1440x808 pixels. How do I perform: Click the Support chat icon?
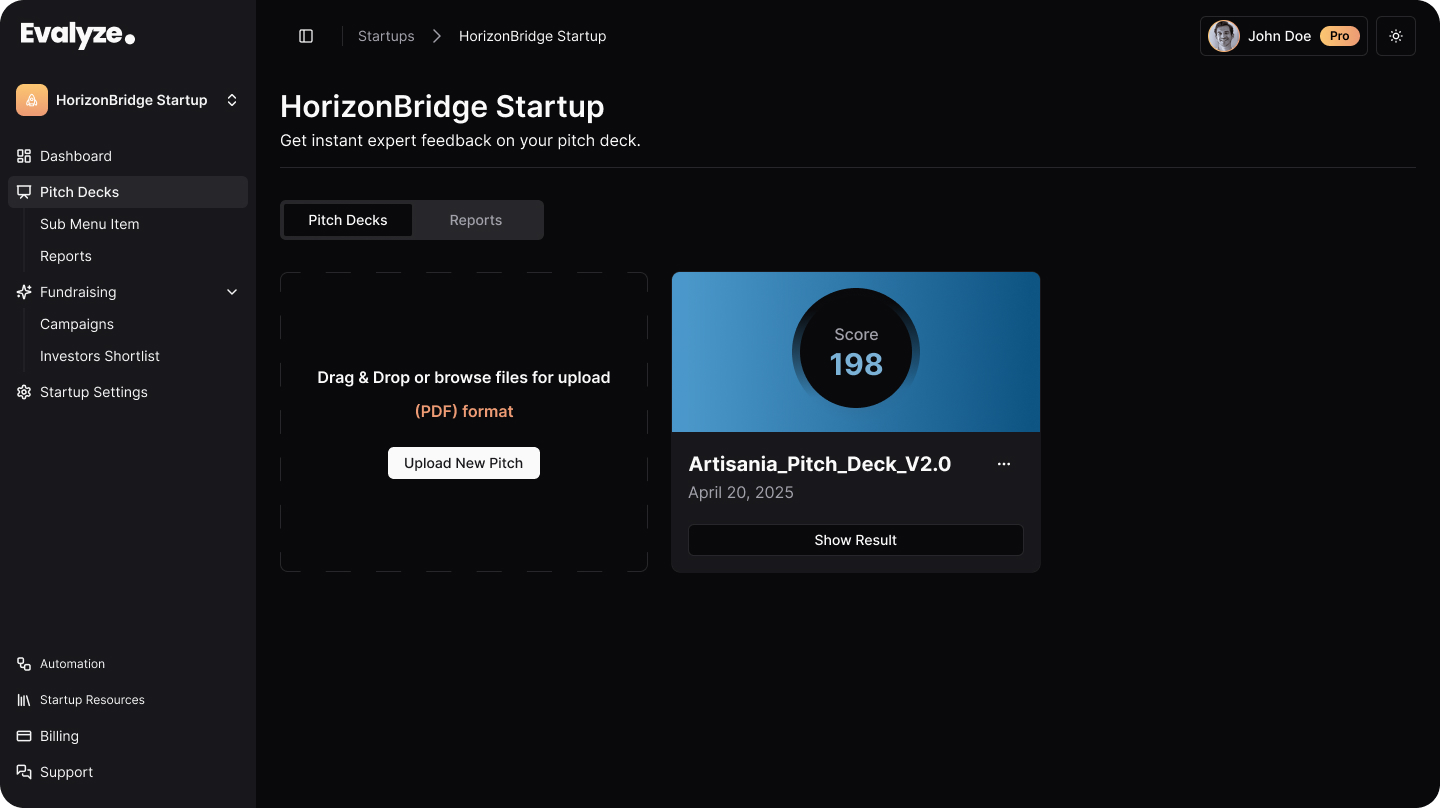pos(24,772)
